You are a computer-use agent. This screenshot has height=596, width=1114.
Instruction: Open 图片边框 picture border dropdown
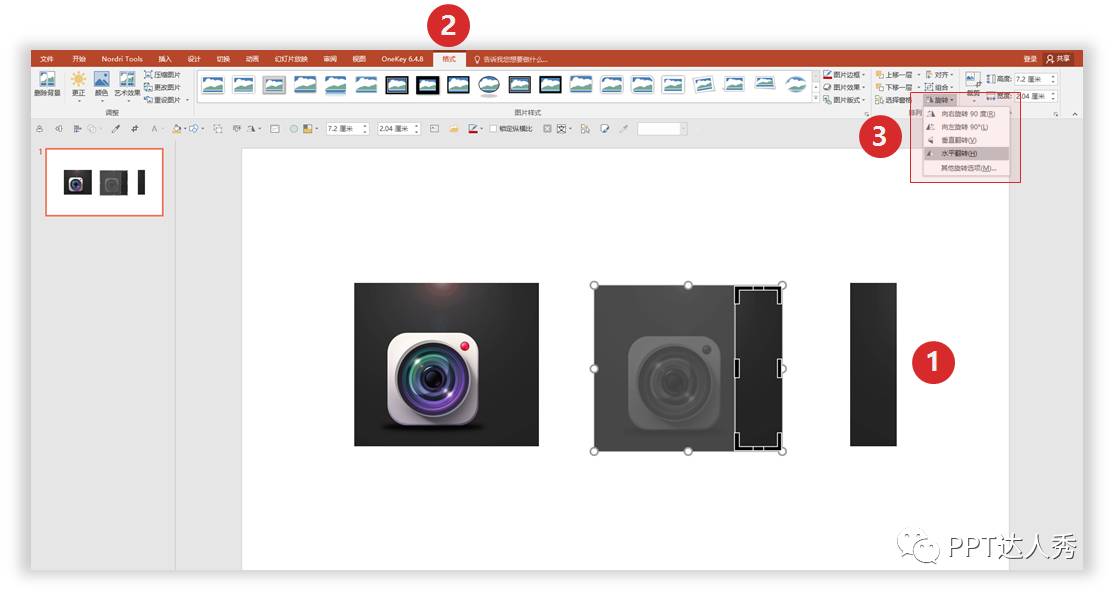point(845,75)
